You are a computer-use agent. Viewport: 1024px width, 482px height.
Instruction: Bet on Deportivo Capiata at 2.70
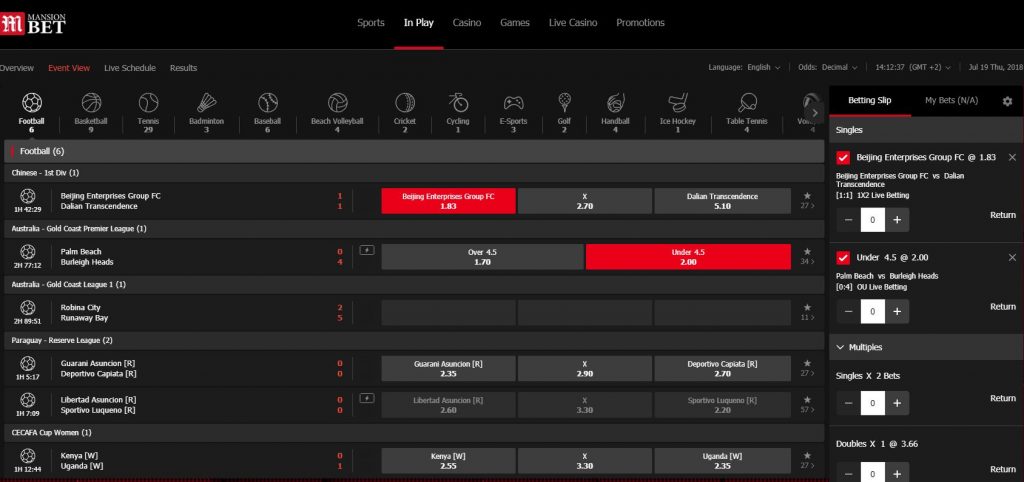click(x=722, y=368)
